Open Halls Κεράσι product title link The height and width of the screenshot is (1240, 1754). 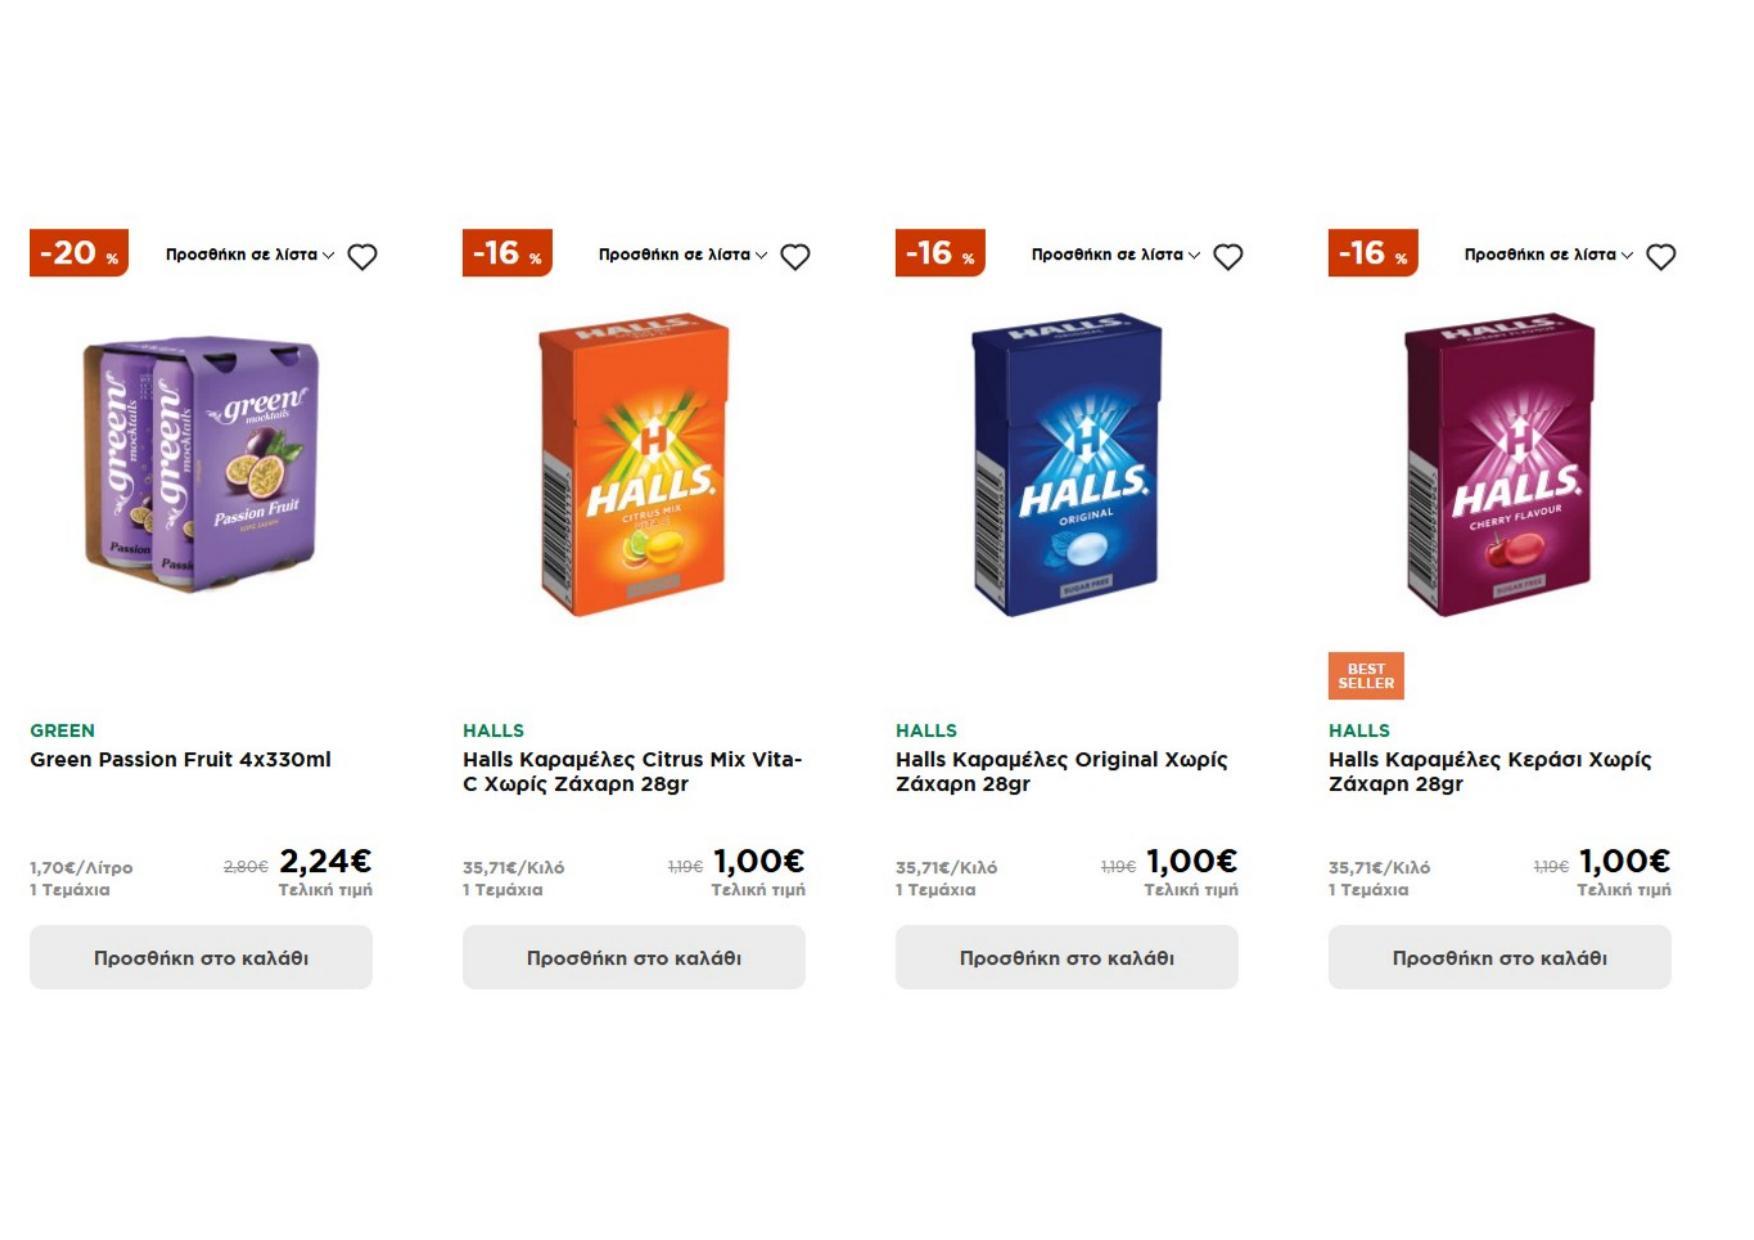tap(1489, 771)
